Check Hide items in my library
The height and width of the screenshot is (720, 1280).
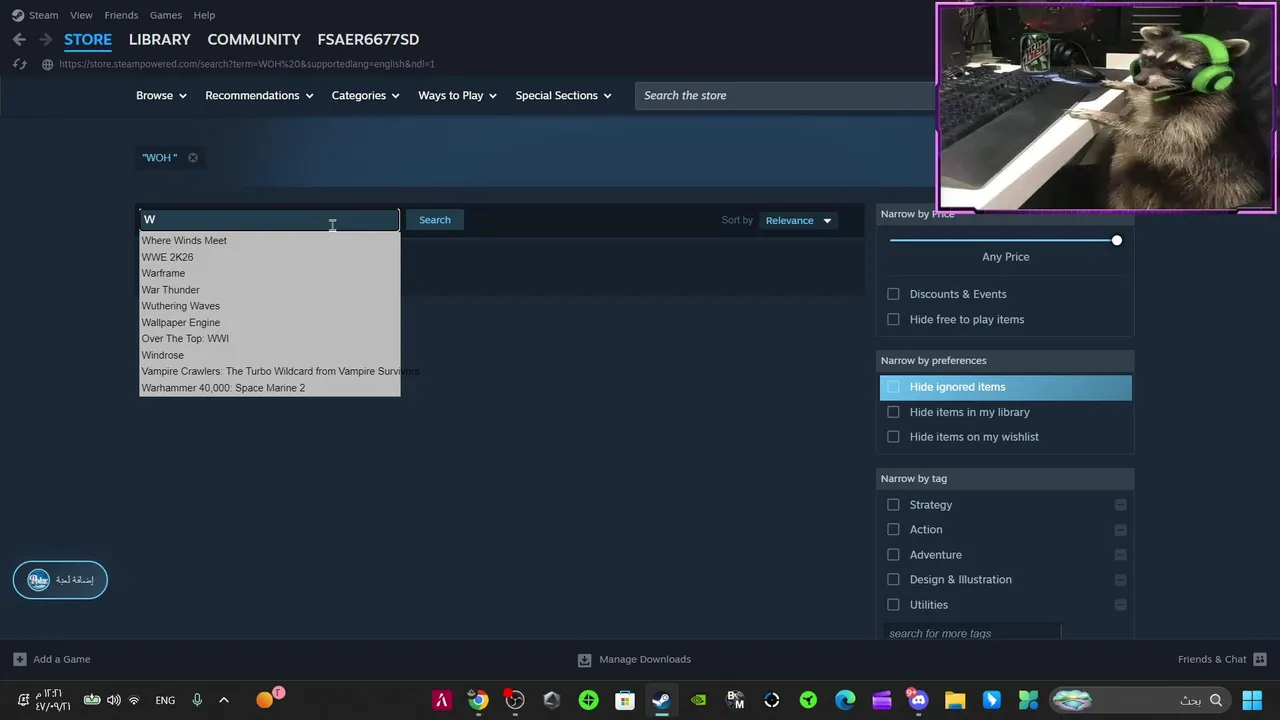893,412
